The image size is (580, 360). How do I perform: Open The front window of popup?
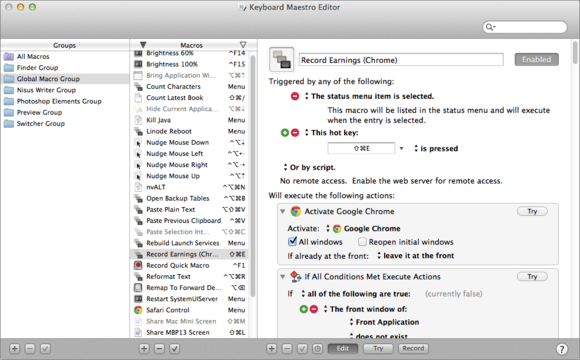(x=365, y=309)
